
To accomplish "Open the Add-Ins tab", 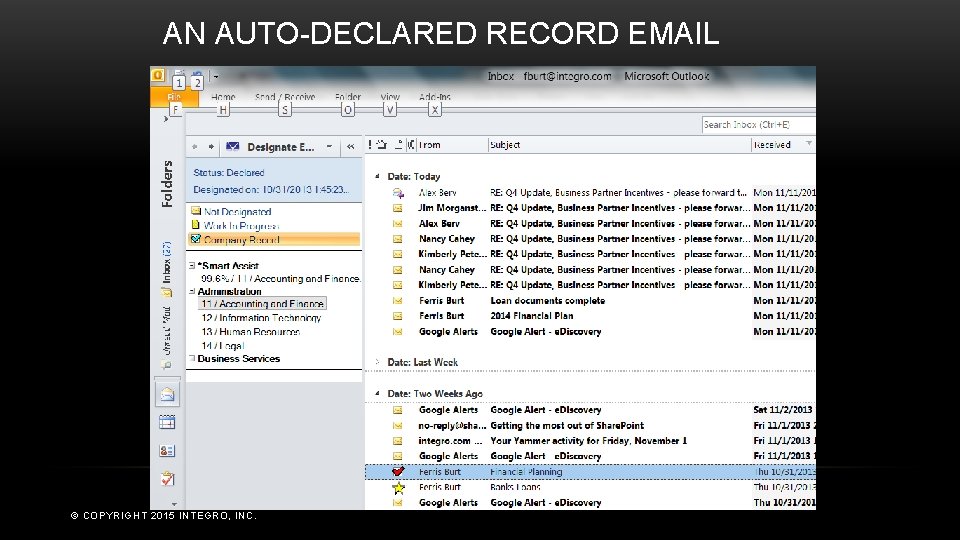I will tap(435, 97).
